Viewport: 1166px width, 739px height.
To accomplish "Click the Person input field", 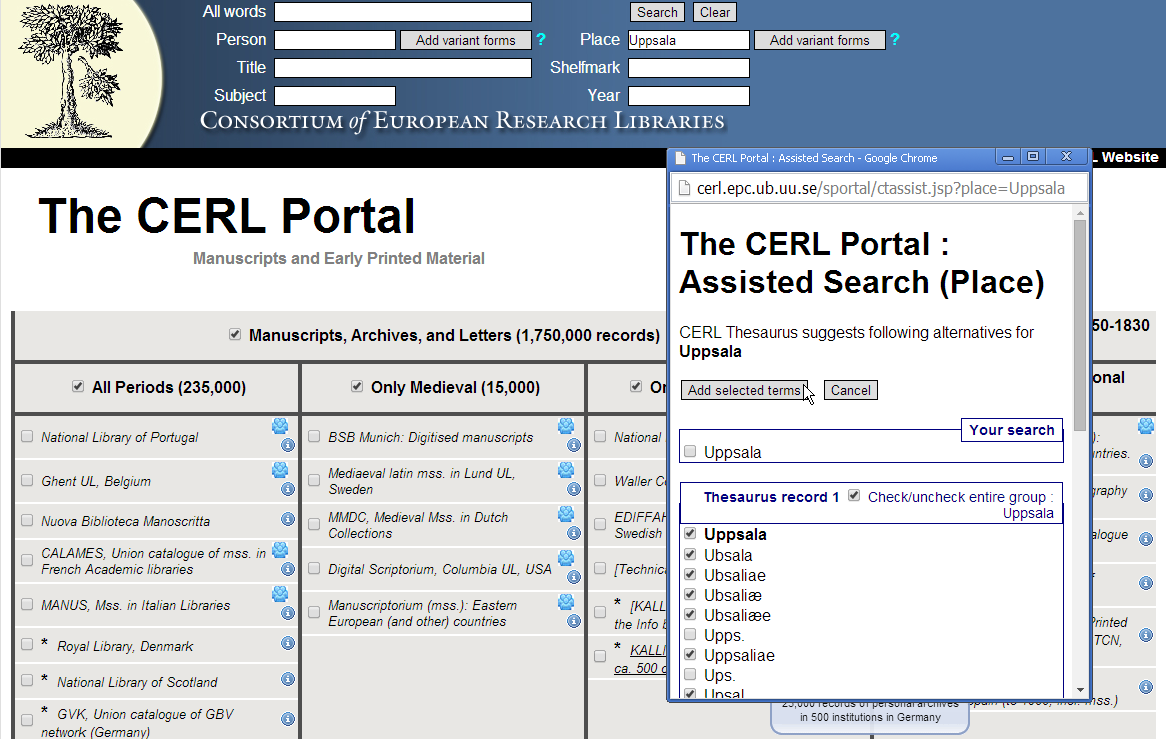I will [x=335, y=40].
